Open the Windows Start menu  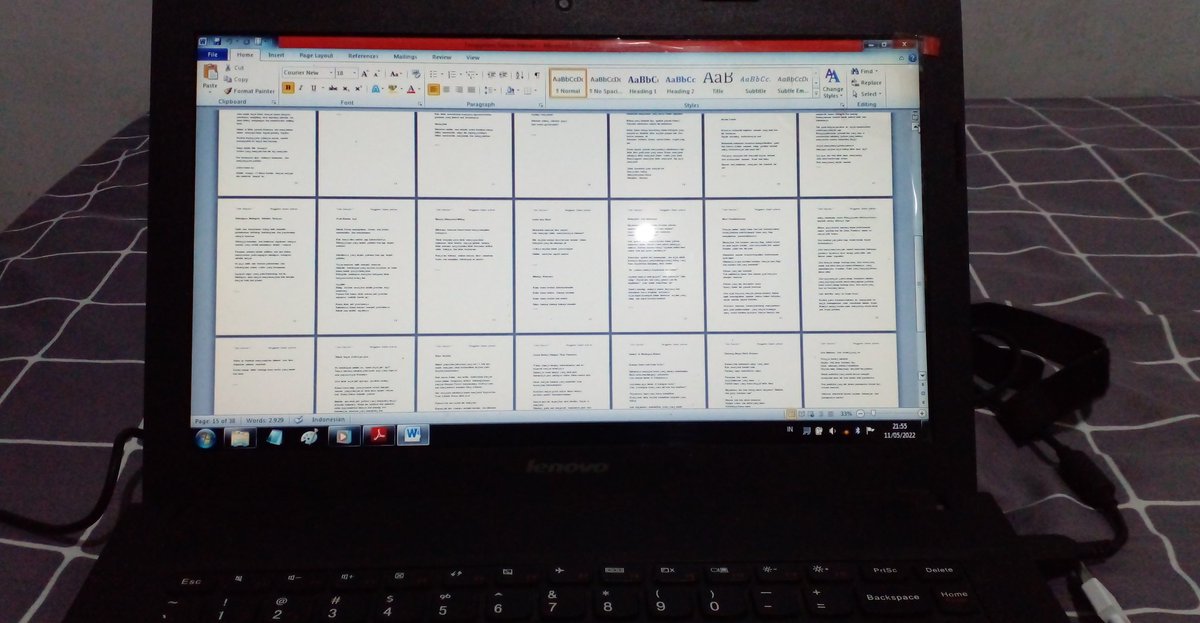click(x=207, y=437)
